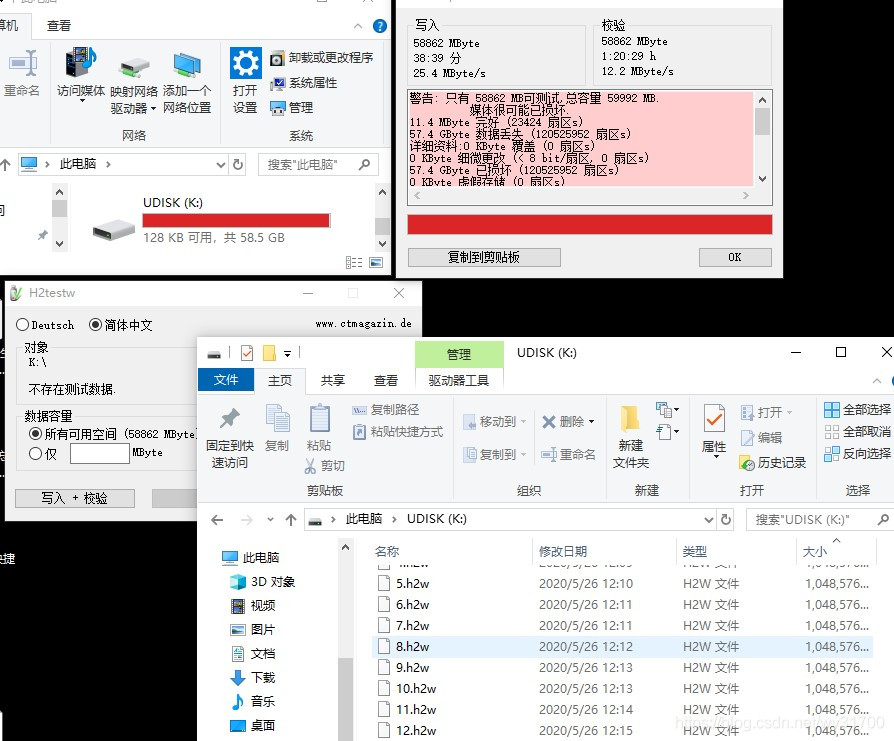Click OK in the H2testw results dialog
This screenshot has height=741, width=894.
pos(735,258)
